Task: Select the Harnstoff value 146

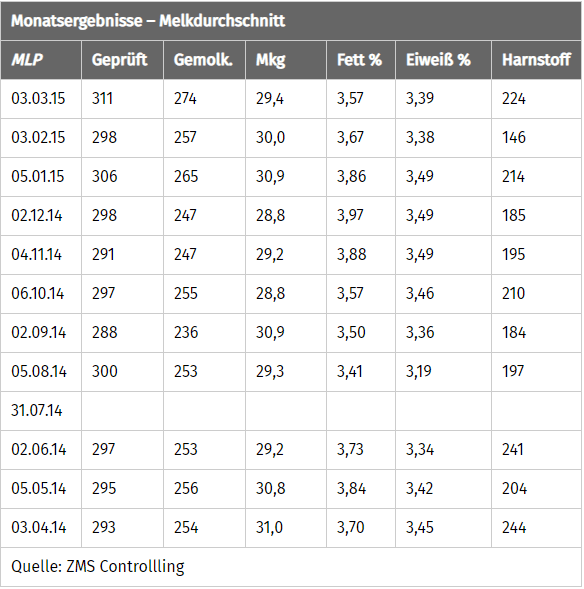Action: pos(514,137)
